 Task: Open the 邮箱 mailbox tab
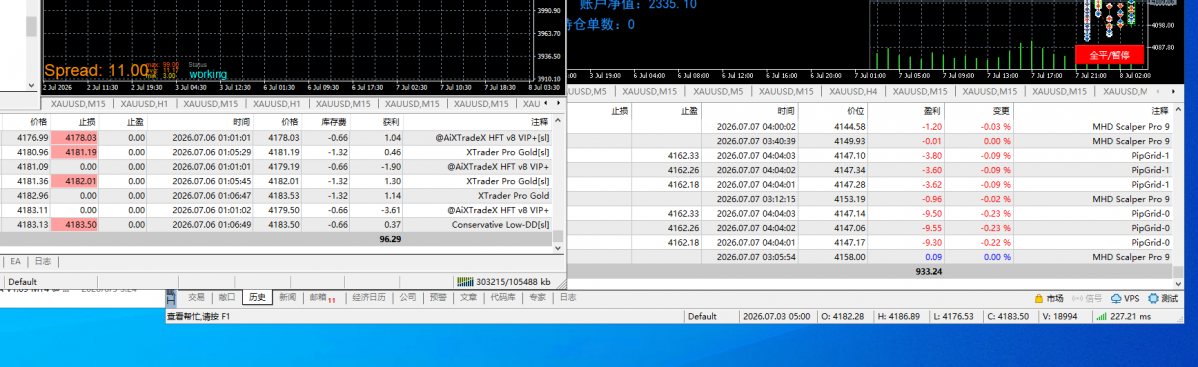pyautogui.click(x=322, y=298)
